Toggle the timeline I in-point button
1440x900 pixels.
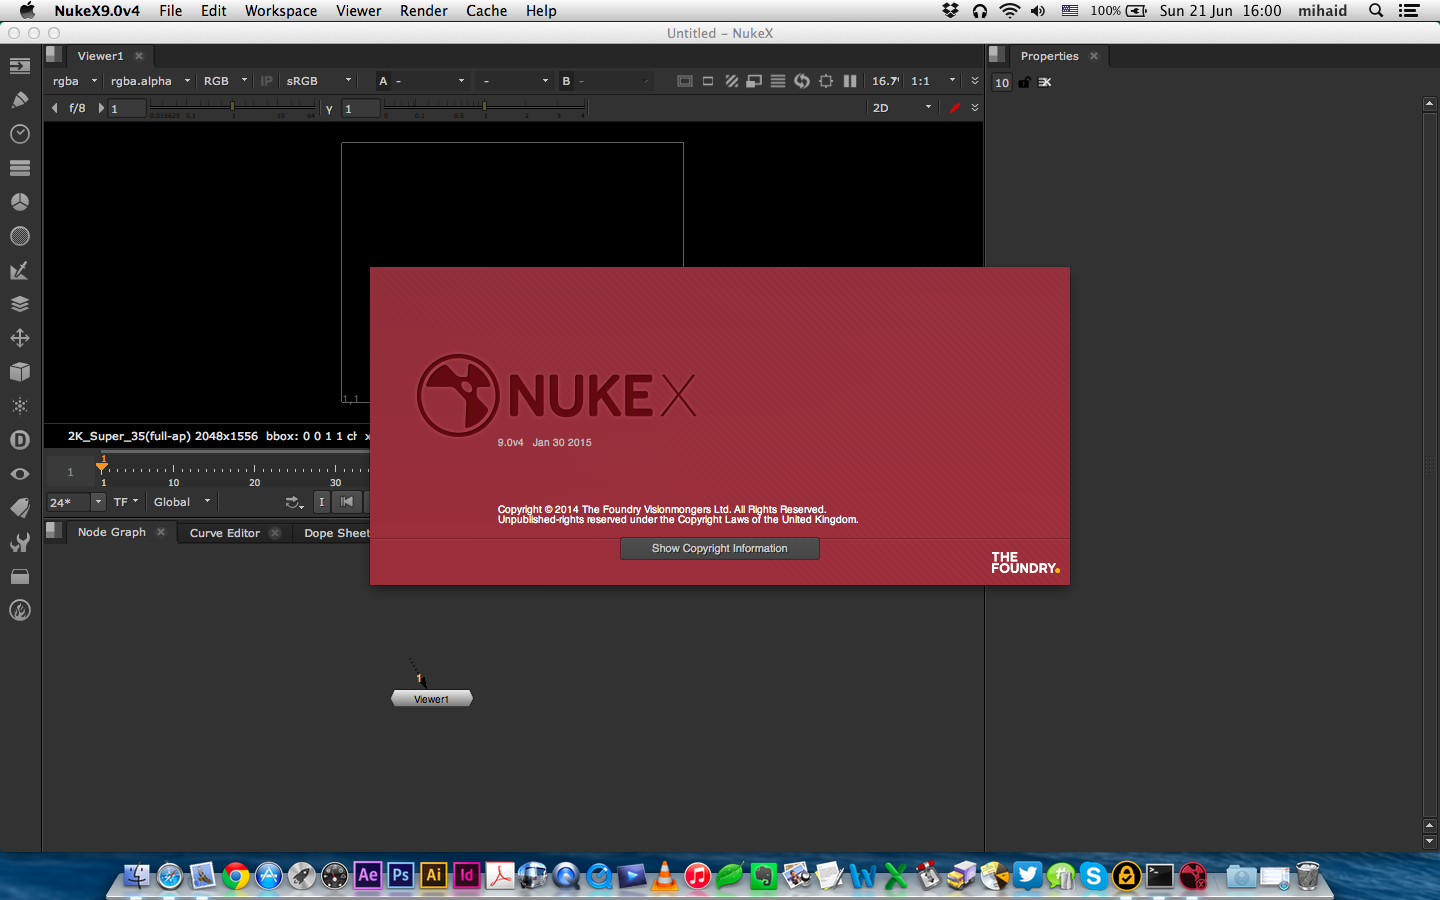click(322, 502)
